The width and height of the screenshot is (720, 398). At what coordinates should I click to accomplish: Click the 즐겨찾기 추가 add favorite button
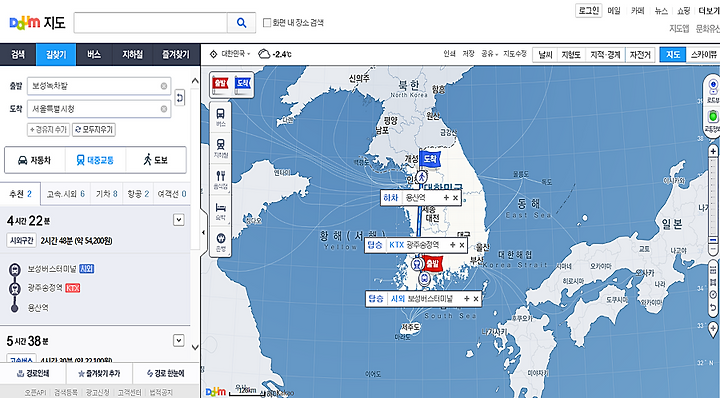(99, 373)
